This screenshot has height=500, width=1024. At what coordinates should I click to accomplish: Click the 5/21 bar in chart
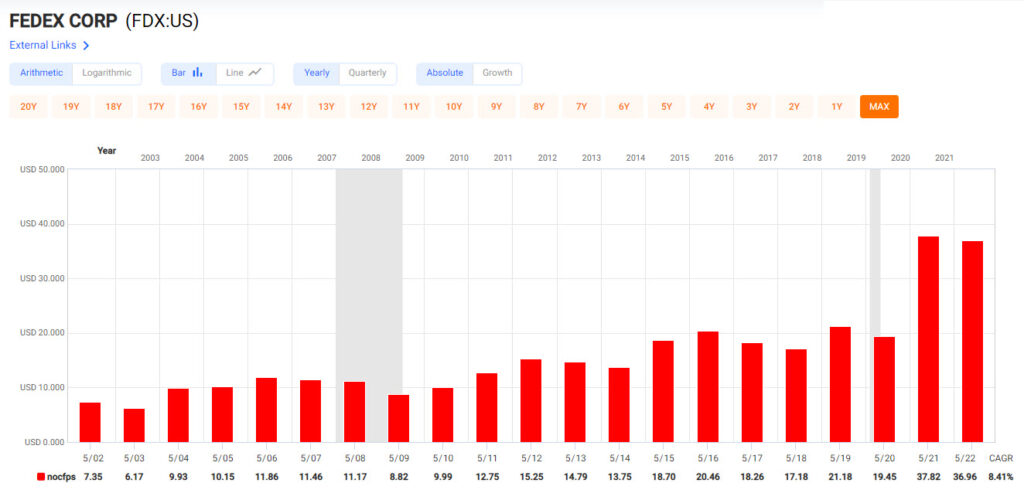928,338
